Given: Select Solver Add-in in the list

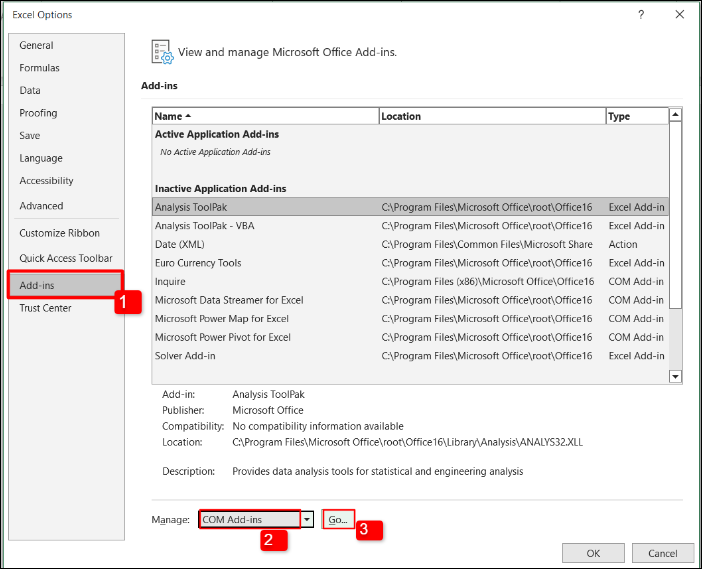Looking at the screenshot, I should (185, 356).
